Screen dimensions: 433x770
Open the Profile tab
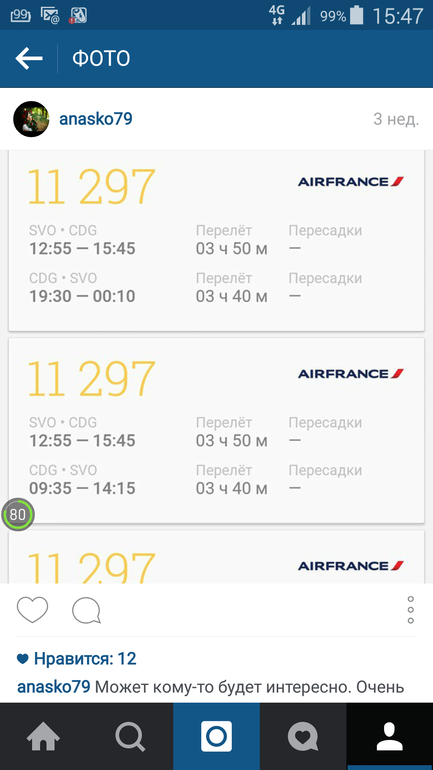pyautogui.click(x=390, y=736)
